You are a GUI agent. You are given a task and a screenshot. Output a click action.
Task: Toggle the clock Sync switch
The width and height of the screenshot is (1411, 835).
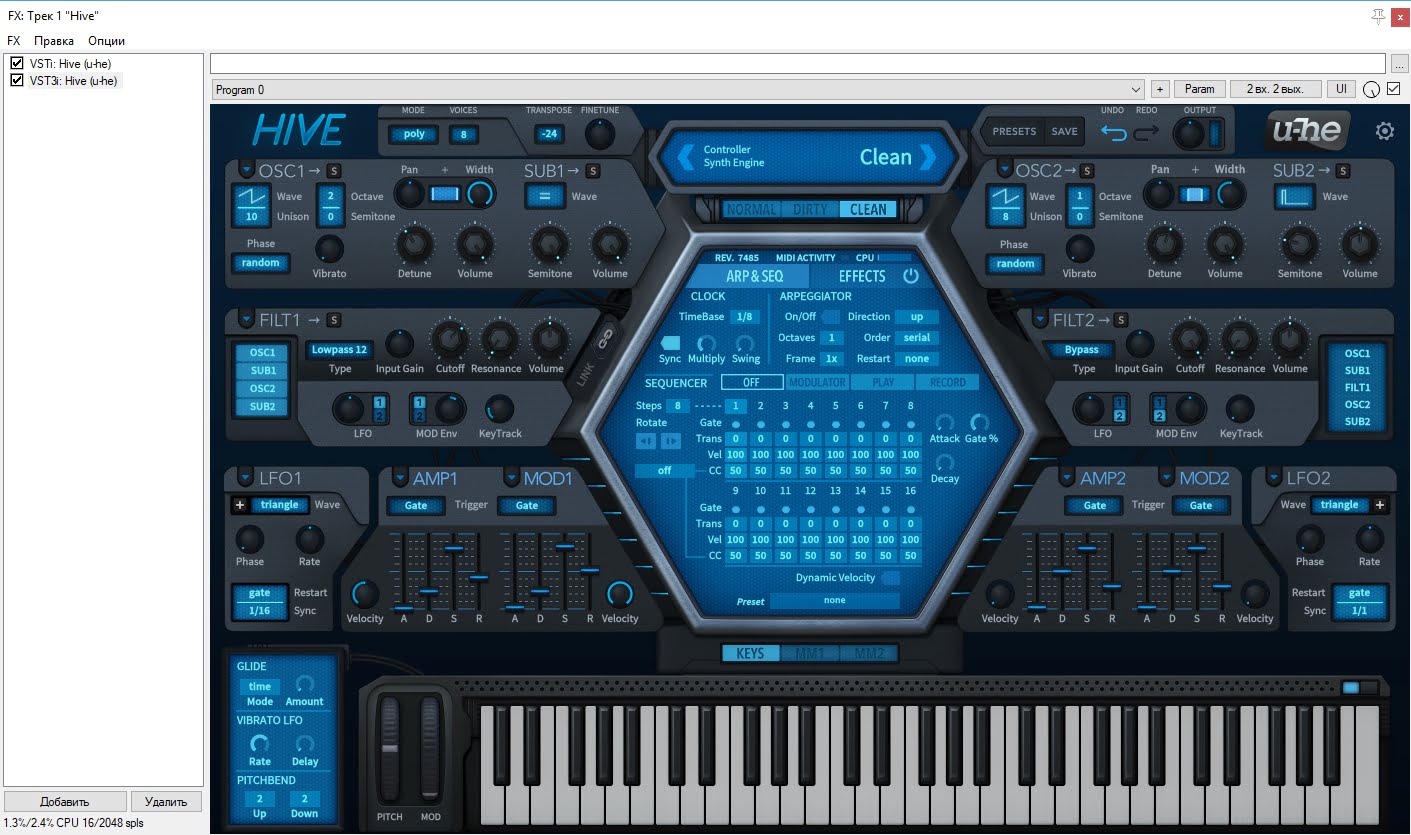click(669, 343)
